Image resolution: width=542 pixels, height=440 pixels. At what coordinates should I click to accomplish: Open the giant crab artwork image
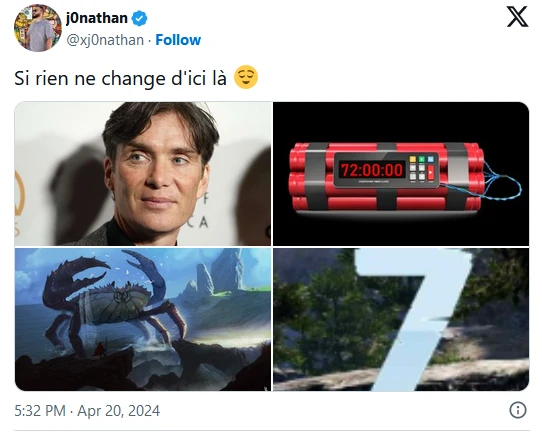143,319
